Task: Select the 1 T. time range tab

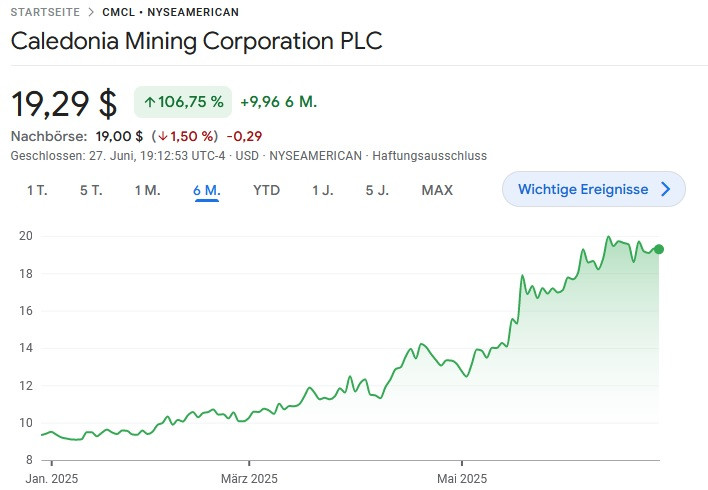Action: pos(37,190)
